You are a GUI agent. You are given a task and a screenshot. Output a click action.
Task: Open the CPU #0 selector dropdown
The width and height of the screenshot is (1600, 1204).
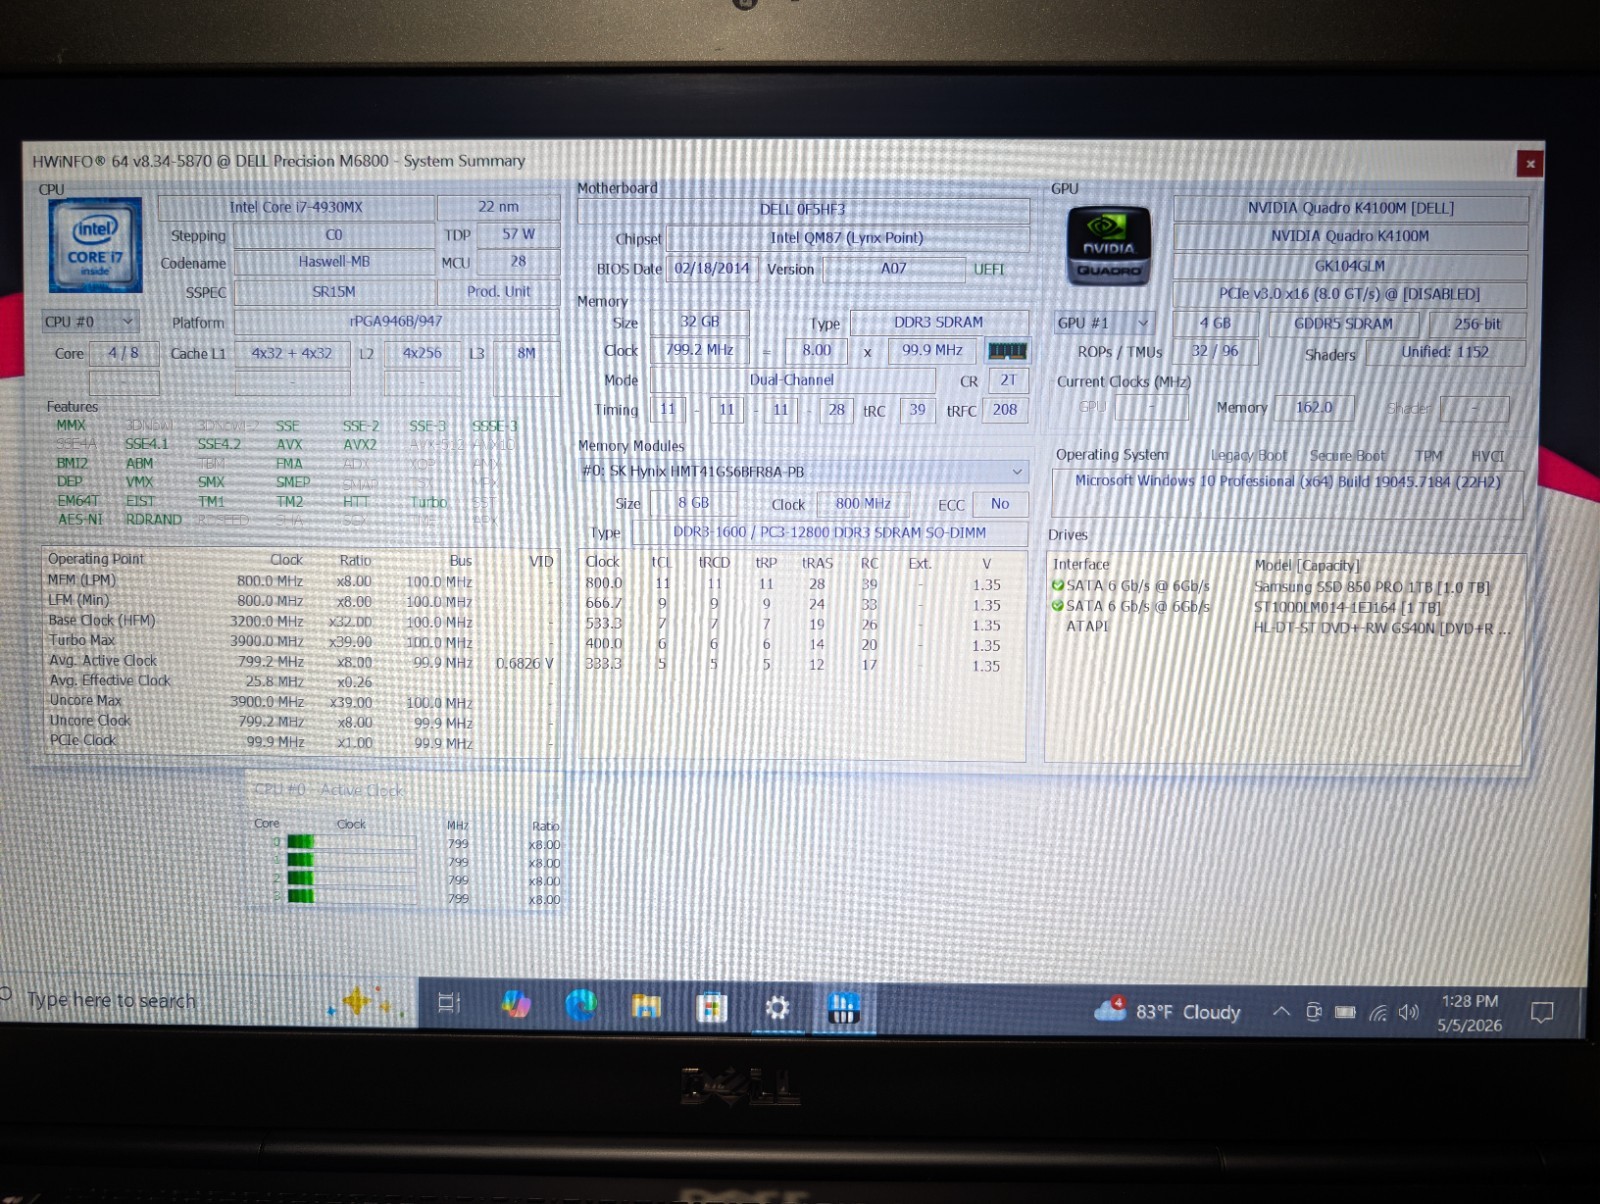[x=90, y=322]
